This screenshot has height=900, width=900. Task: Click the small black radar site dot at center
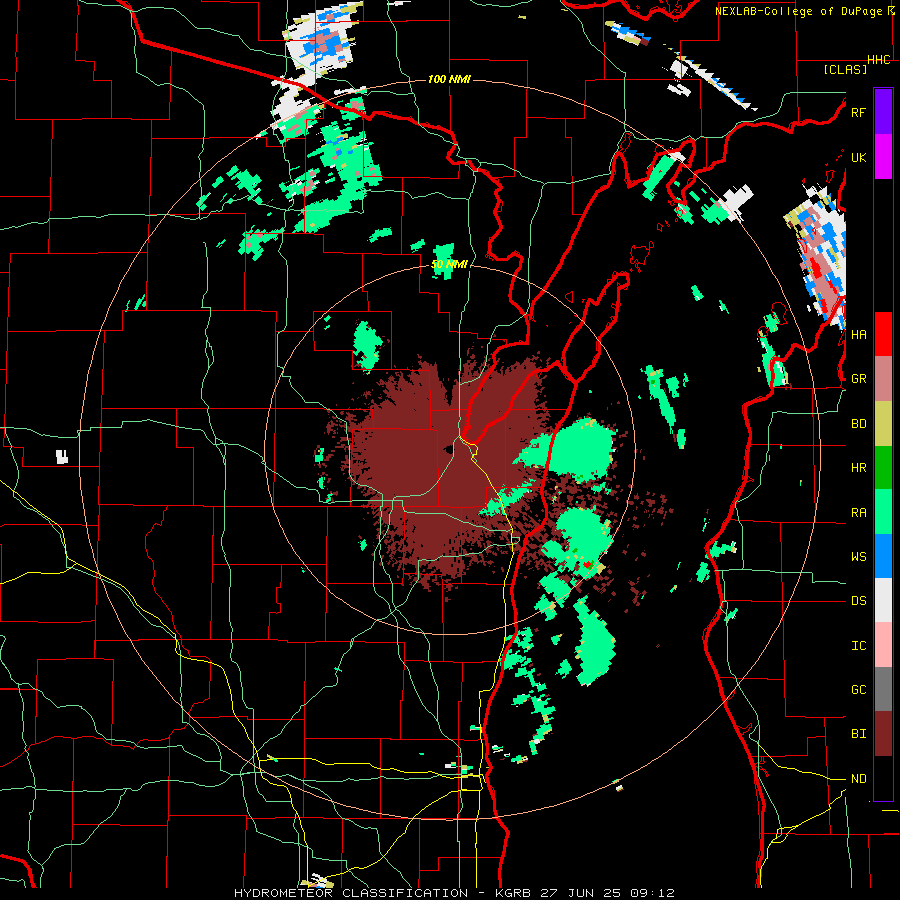click(448, 449)
